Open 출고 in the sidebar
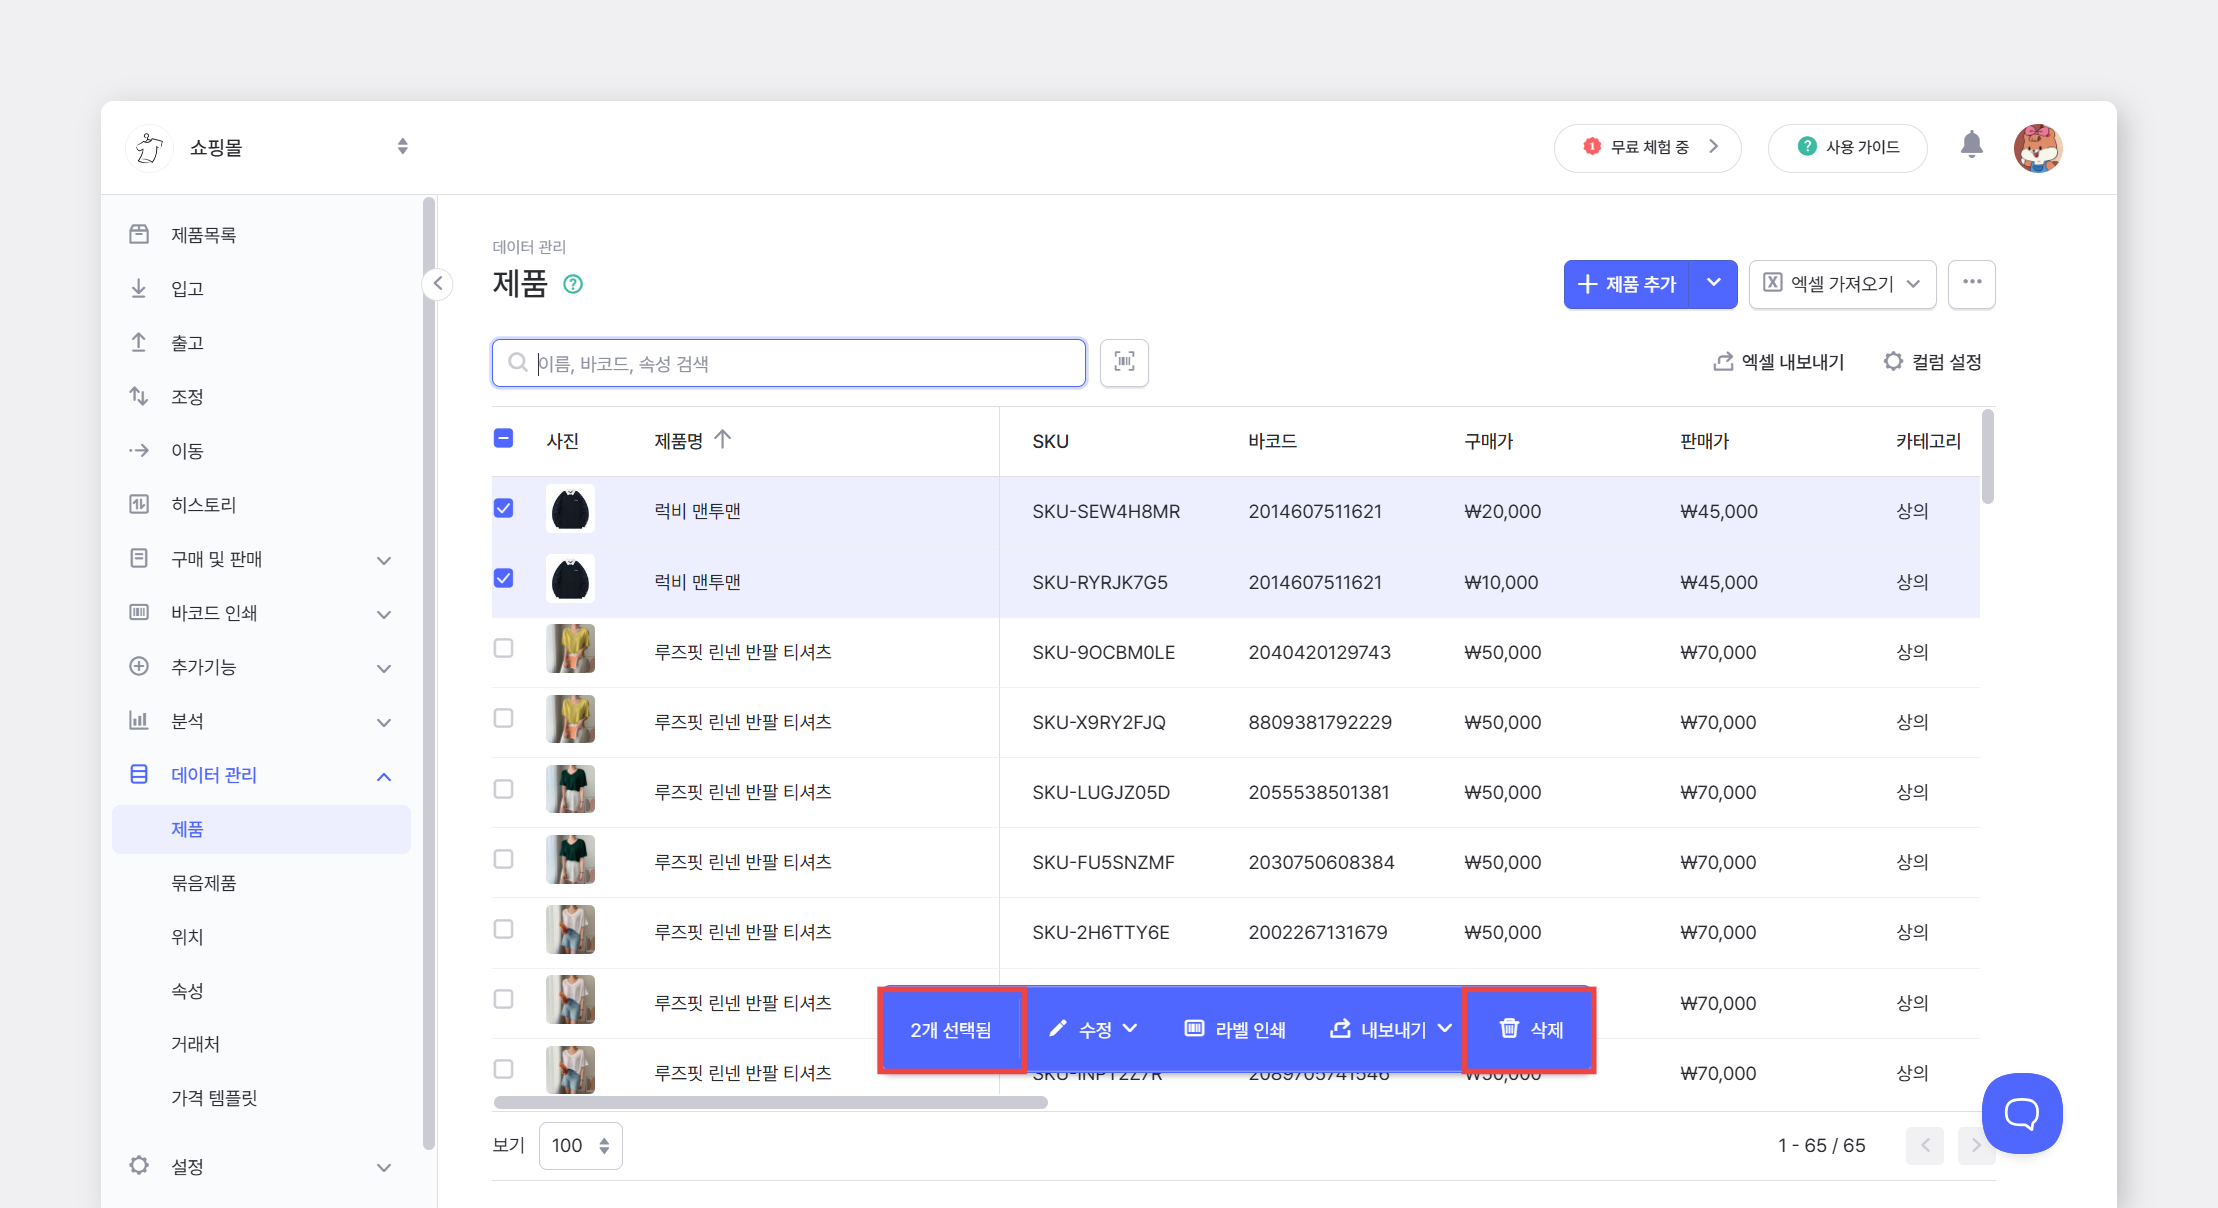The image size is (2218, 1208). (x=262, y=342)
